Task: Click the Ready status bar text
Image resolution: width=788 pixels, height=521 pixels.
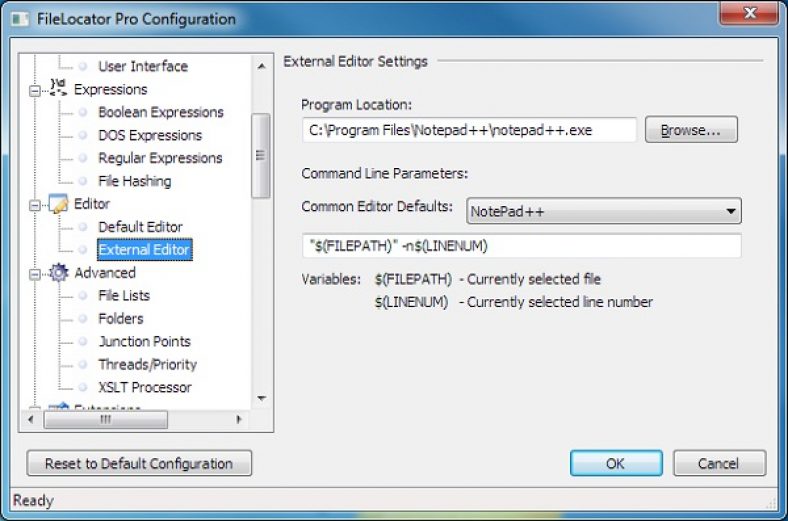Action: (33, 500)
